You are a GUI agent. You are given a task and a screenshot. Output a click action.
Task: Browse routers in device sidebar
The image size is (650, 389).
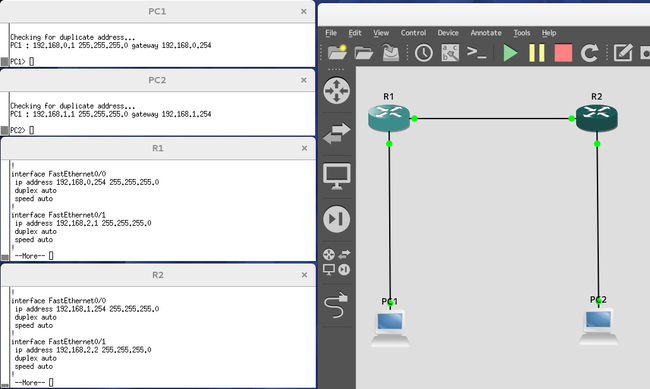tap(337, 90)
